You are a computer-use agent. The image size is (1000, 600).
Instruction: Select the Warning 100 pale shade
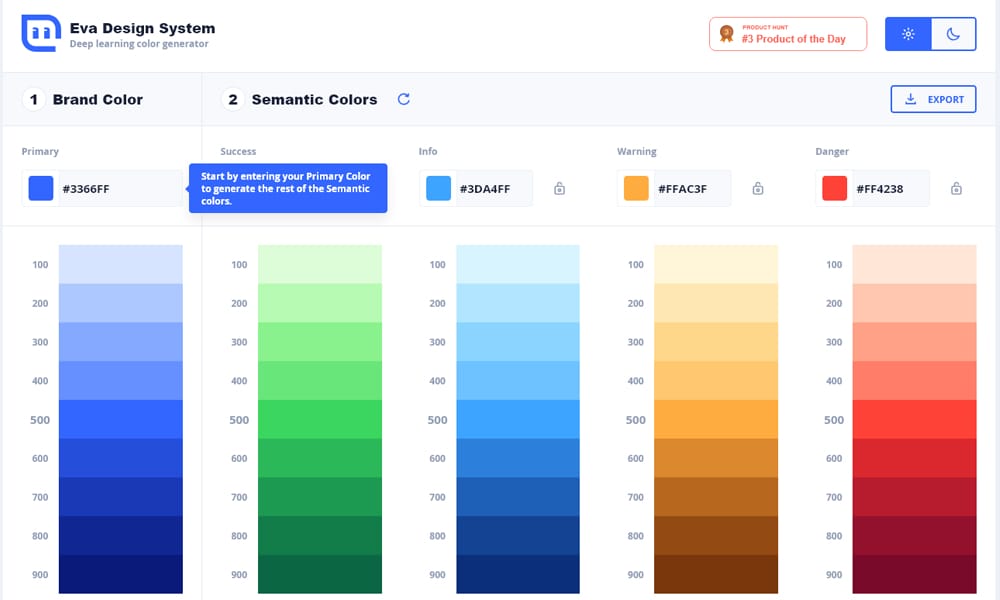point(715,264)
